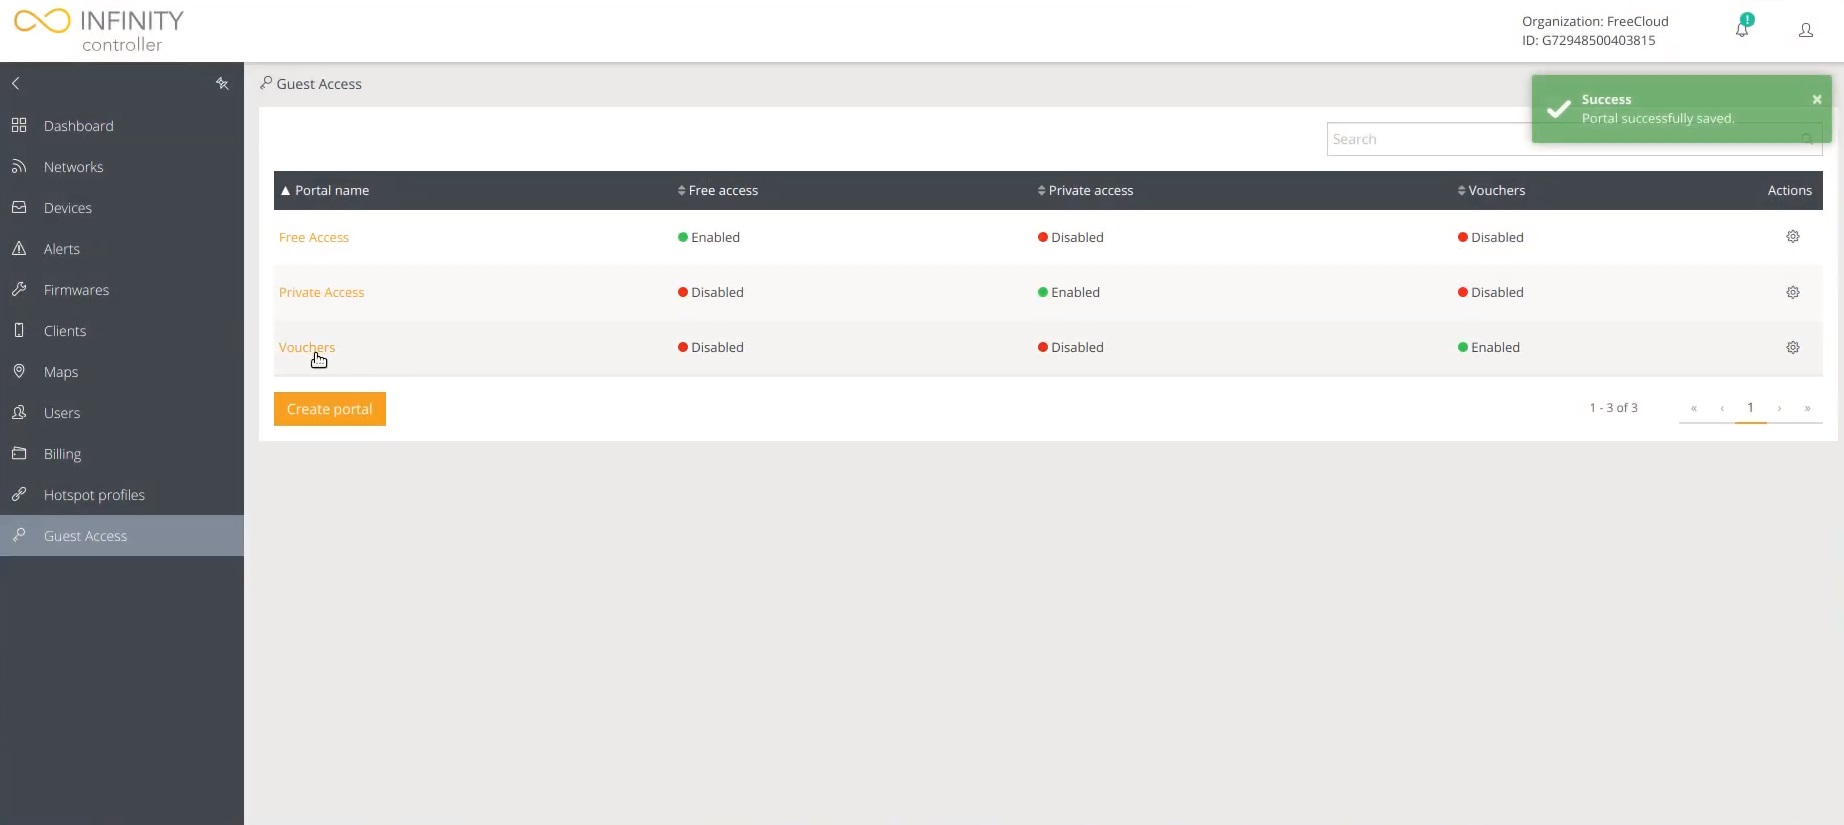Click Enabled vouchers status in Vouchers row
This screenshot has height=825, width=1844.
[x=1489, y=347]
